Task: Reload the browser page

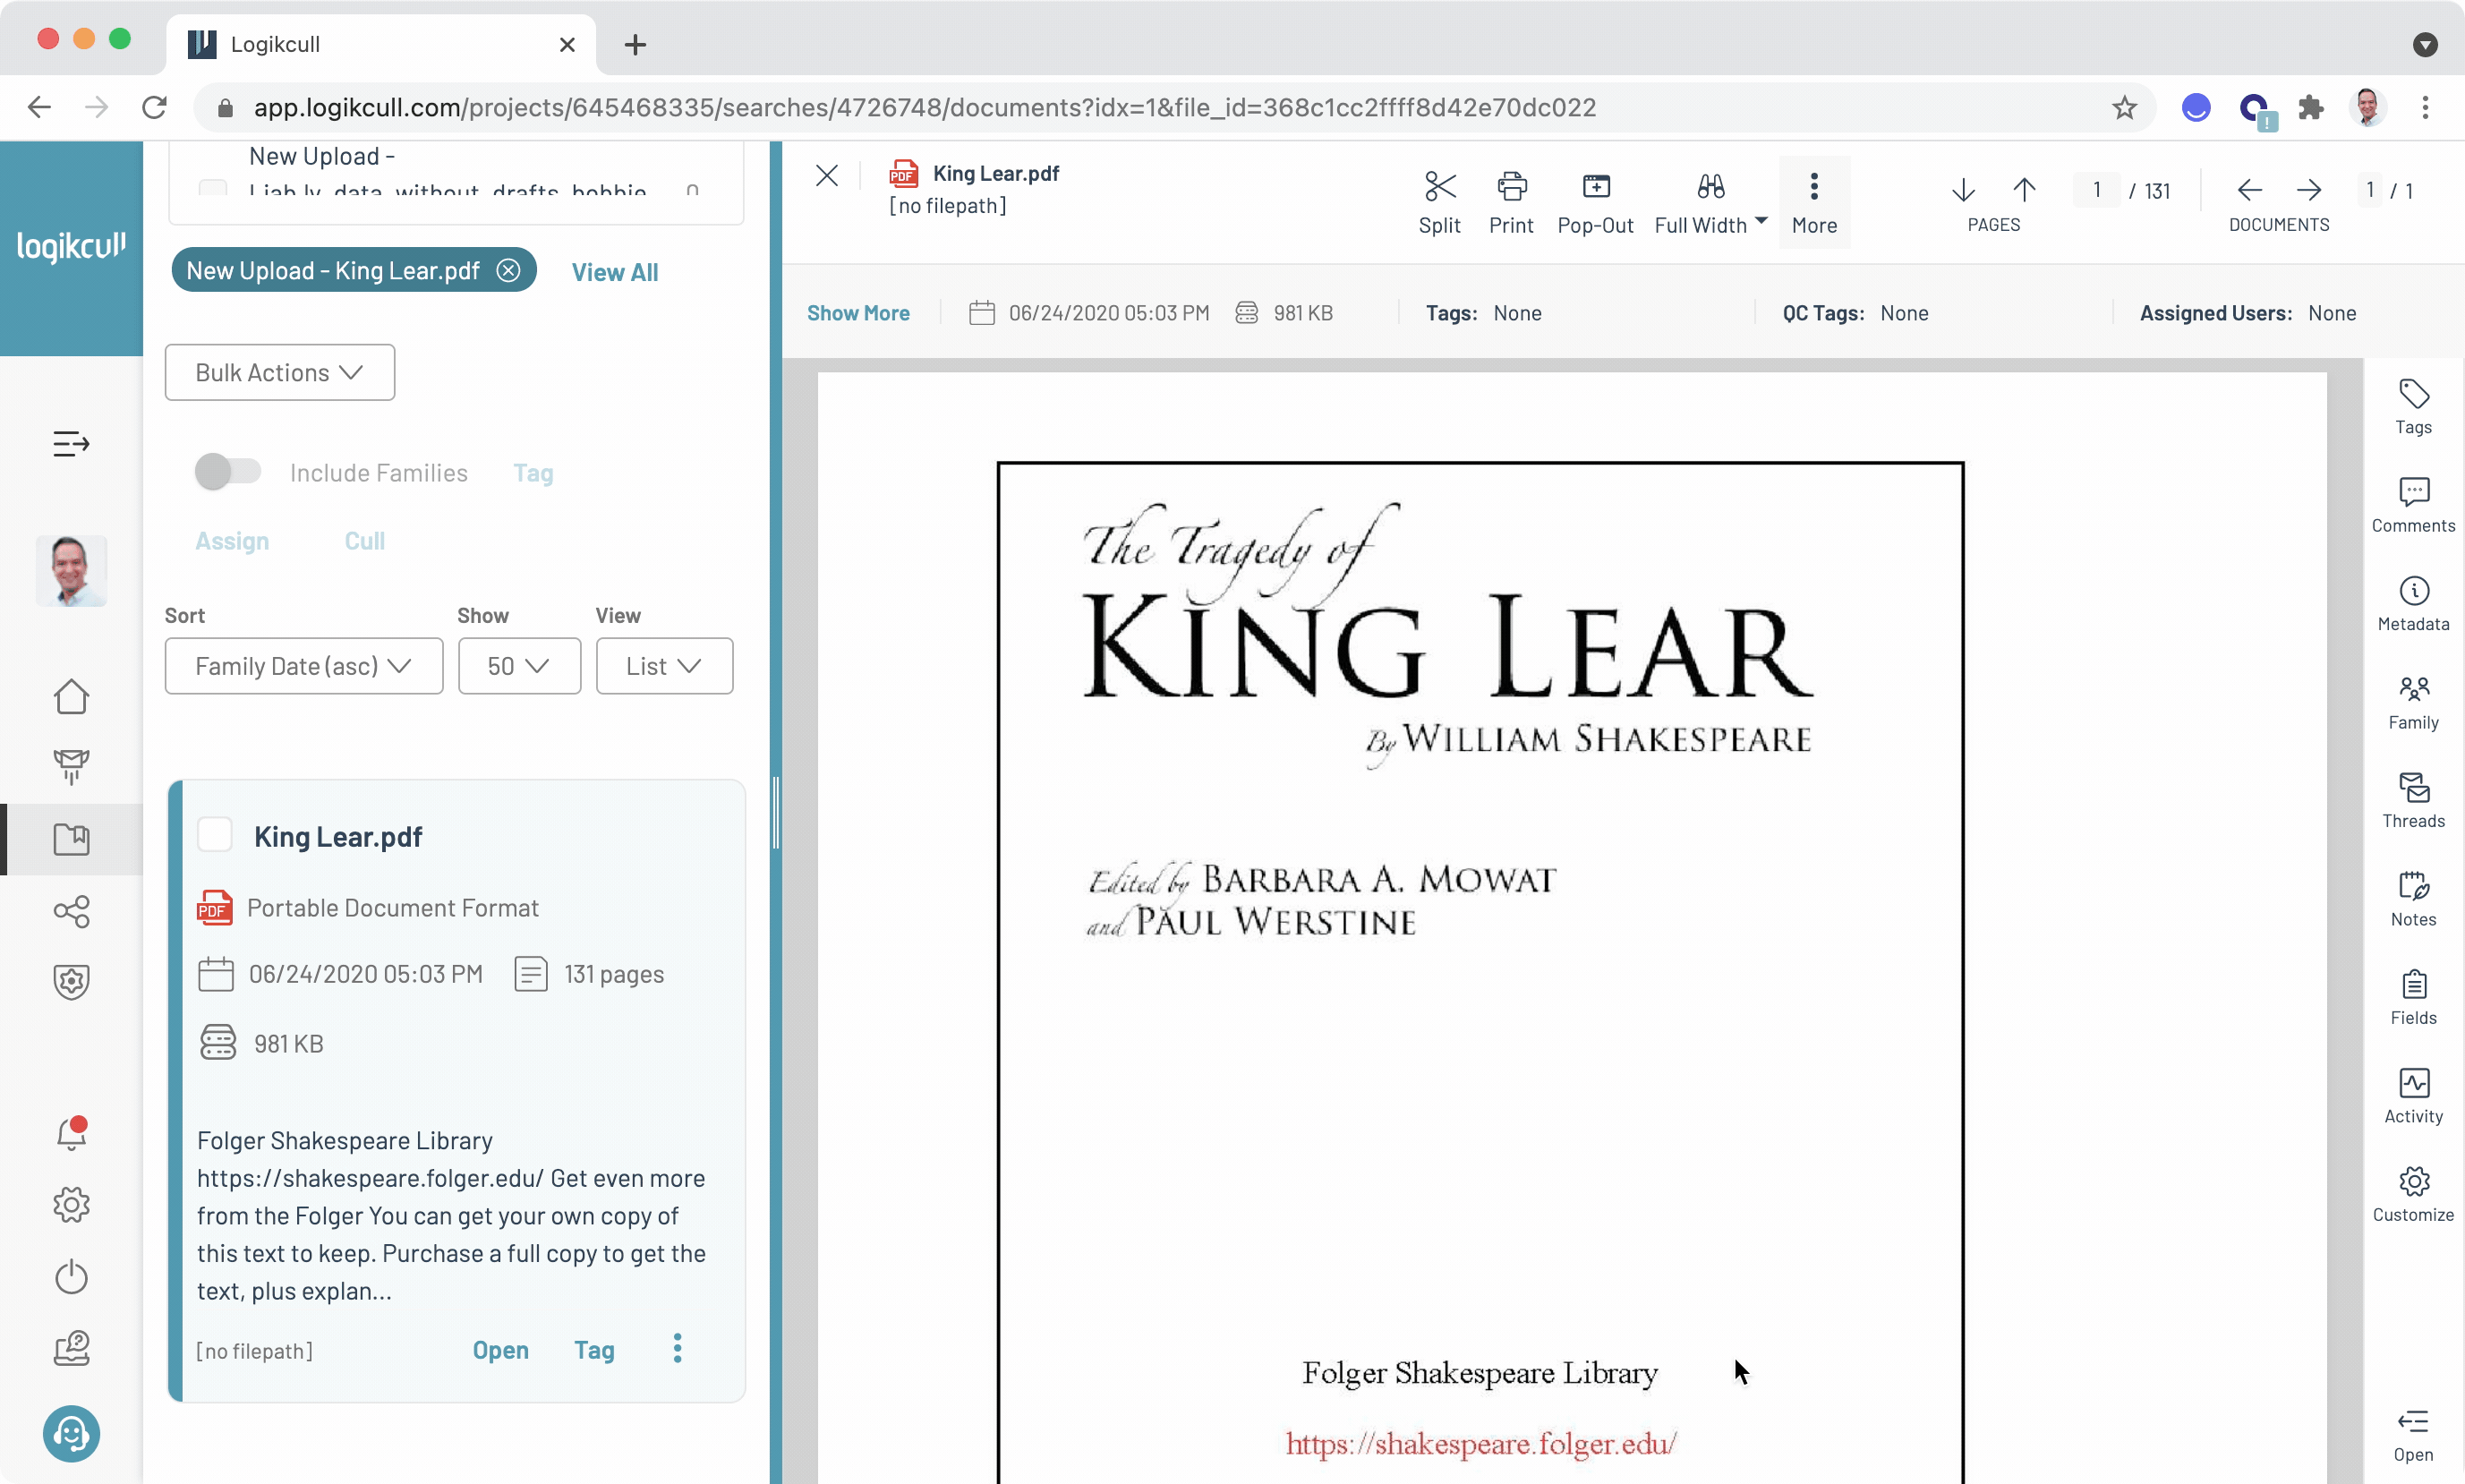Action: click(154, 107)
